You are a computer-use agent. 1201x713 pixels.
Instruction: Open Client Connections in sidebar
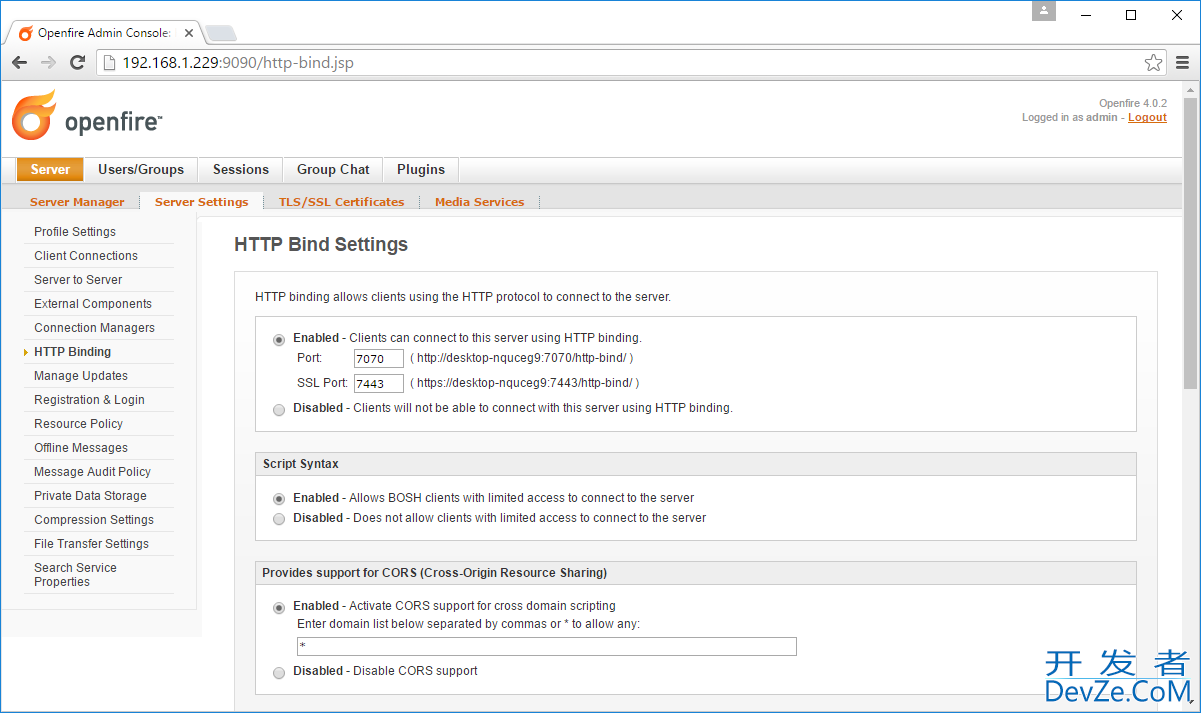(x=86, y=256)
